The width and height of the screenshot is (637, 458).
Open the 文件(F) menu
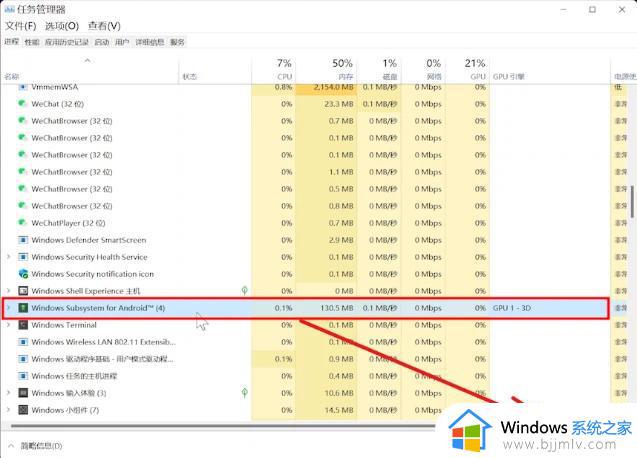pos(20,26)
